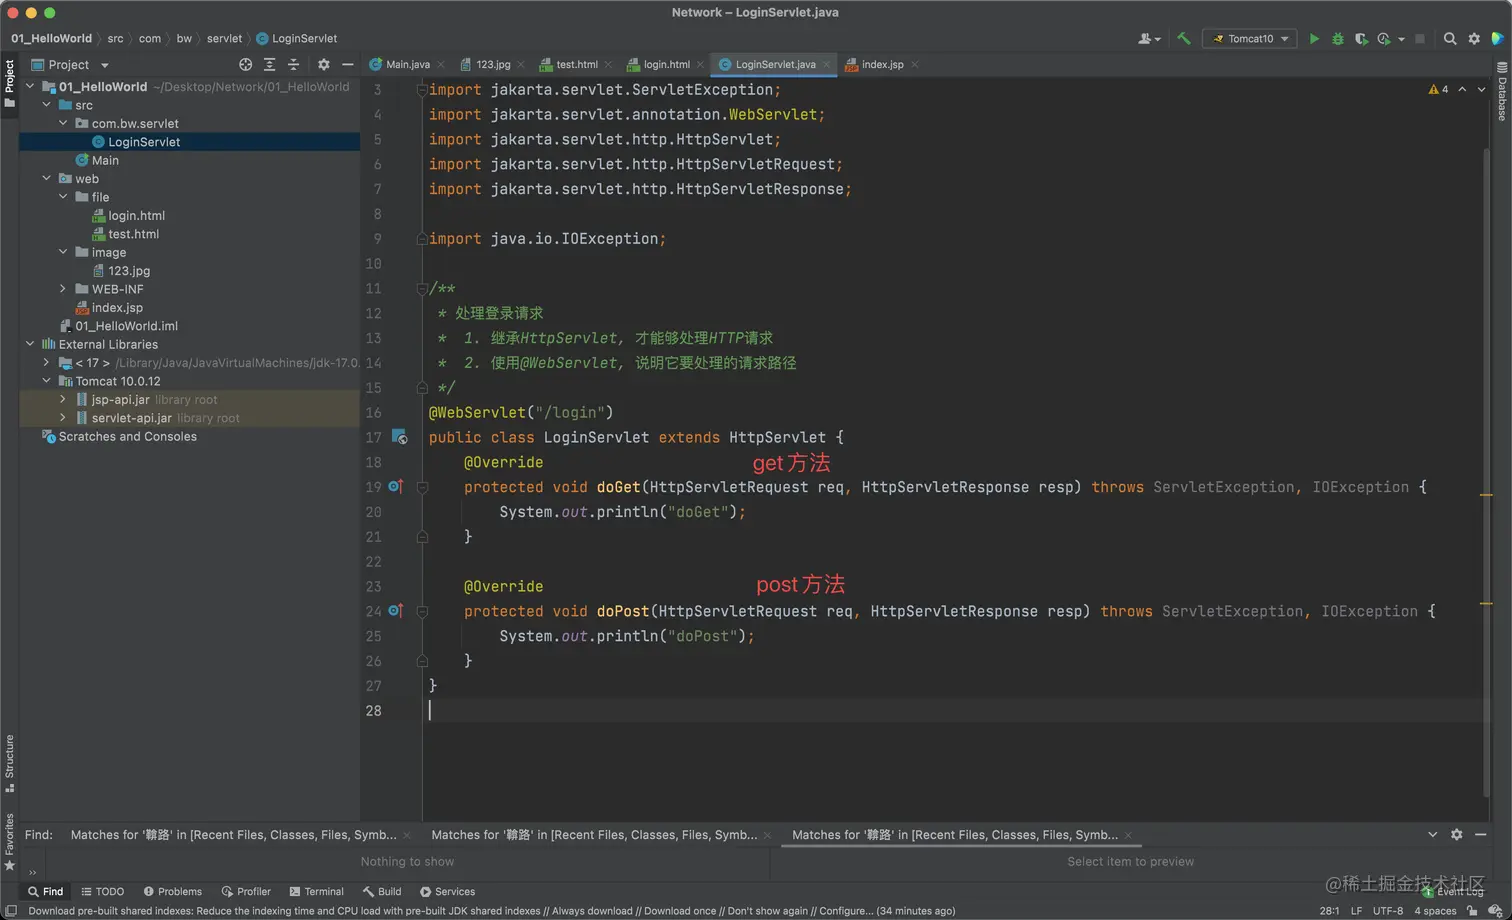1512x920 pixels.
Task: Jump to next highlighted warning
Action: [1481, 89]
